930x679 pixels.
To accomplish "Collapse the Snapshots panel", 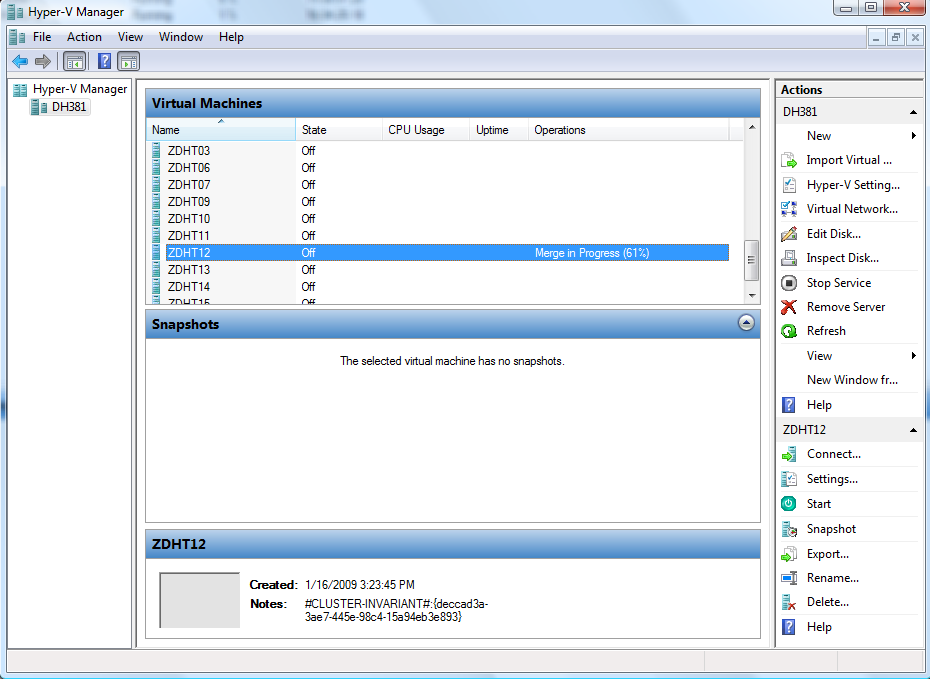I will (746, 323).
